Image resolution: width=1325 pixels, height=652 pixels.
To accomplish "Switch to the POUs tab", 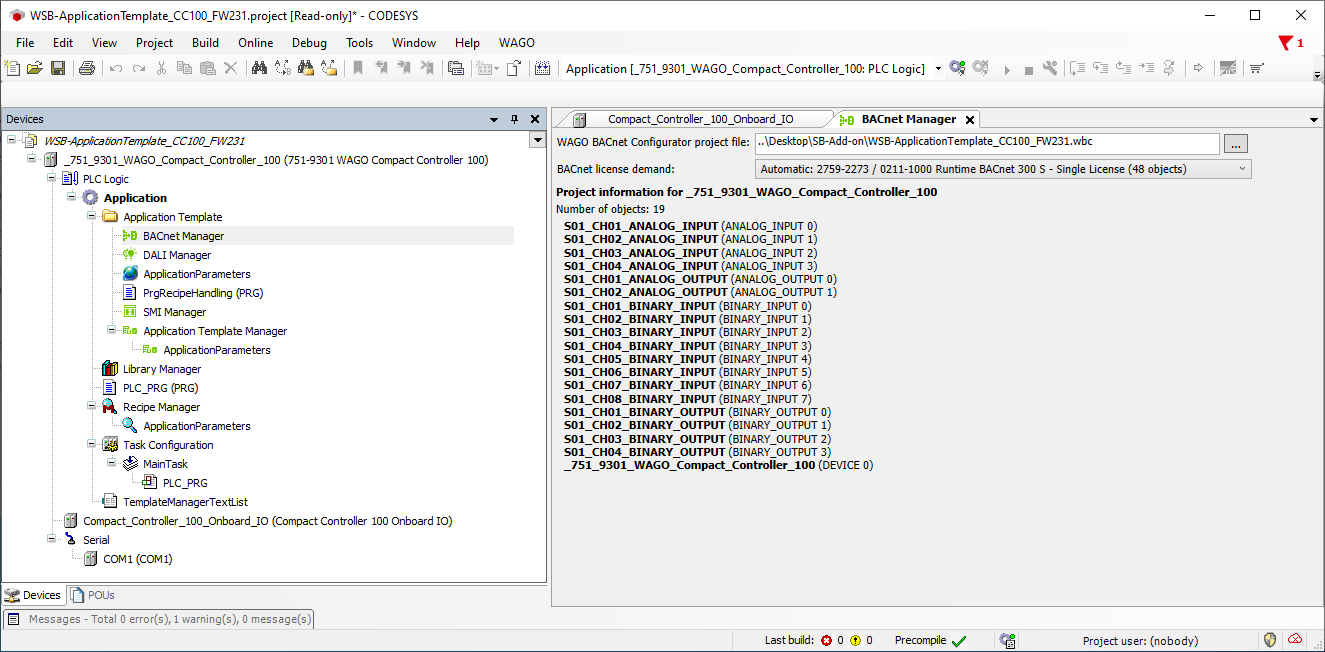I will [x=93, y=595].
